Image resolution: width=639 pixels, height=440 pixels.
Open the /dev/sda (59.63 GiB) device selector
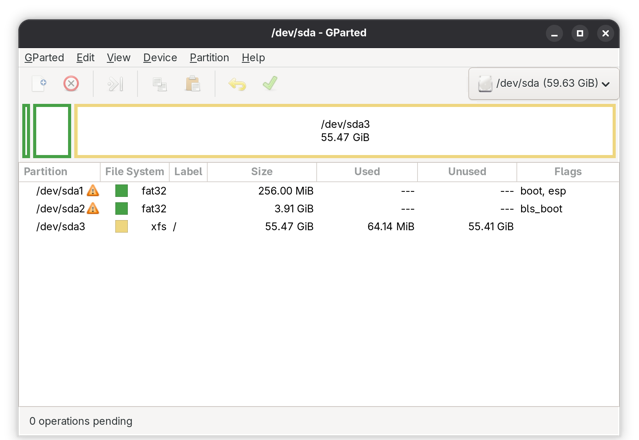(544, 84)
